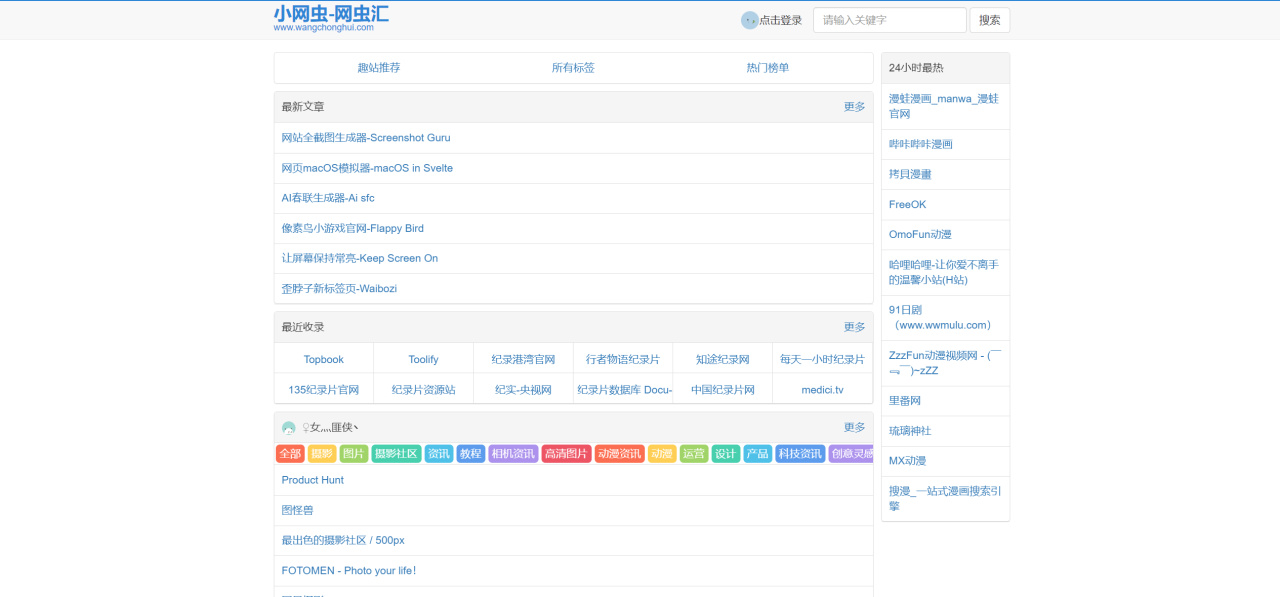Screen dimensions: 1280x597
Task: Open 纪实-央视网 site link
Action: [x=523, y=389]
